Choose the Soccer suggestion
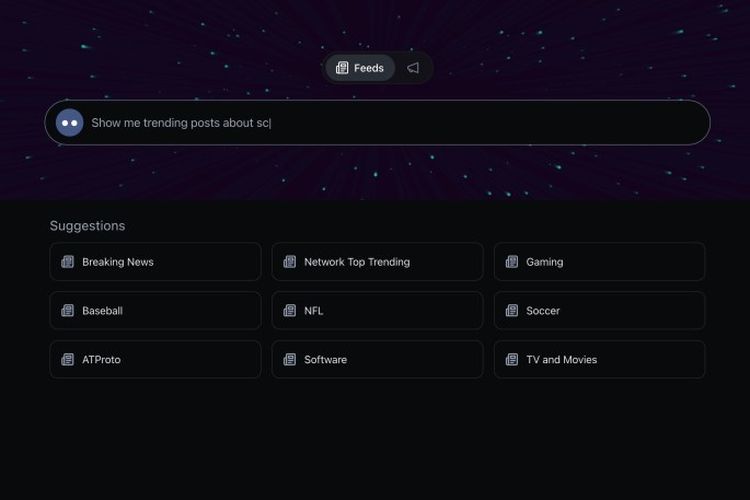 point(599,311)
